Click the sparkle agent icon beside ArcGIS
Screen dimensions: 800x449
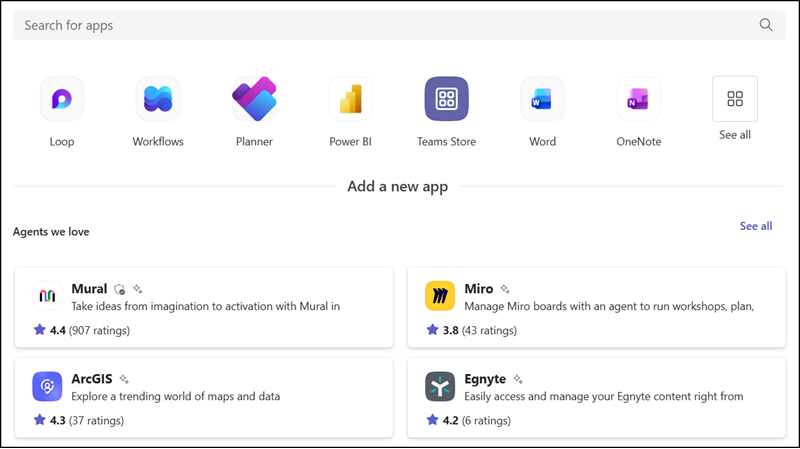pos(124,379)
